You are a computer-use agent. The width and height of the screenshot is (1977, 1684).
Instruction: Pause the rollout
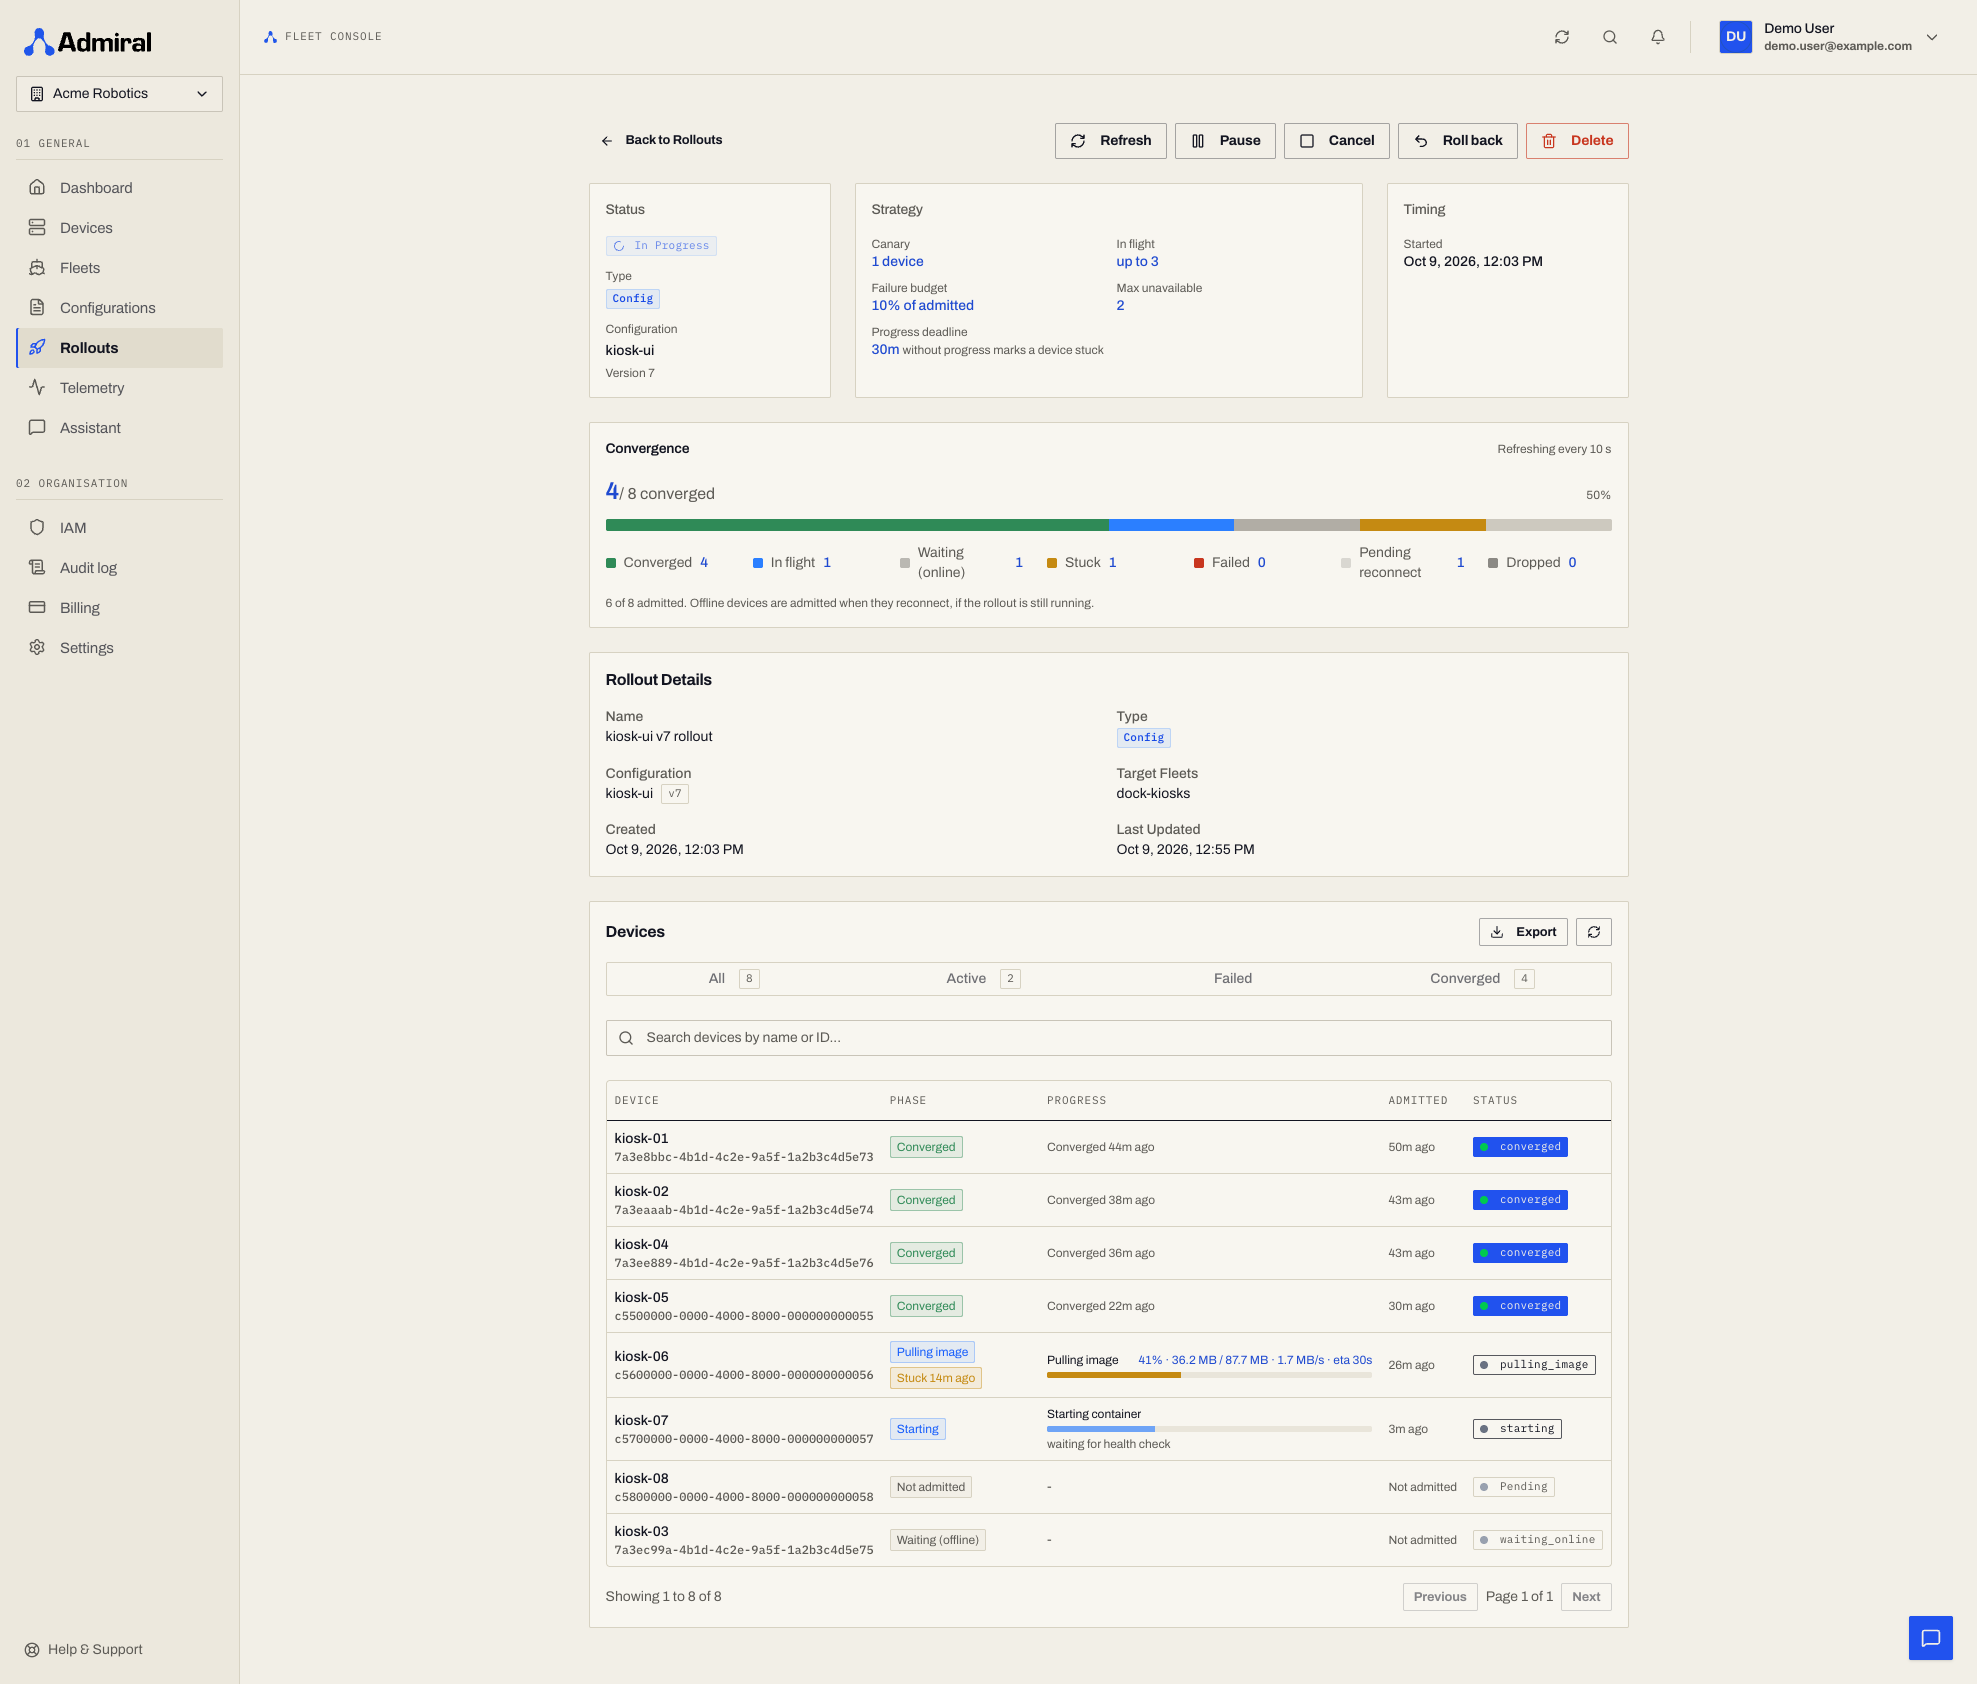point(1225,141)
